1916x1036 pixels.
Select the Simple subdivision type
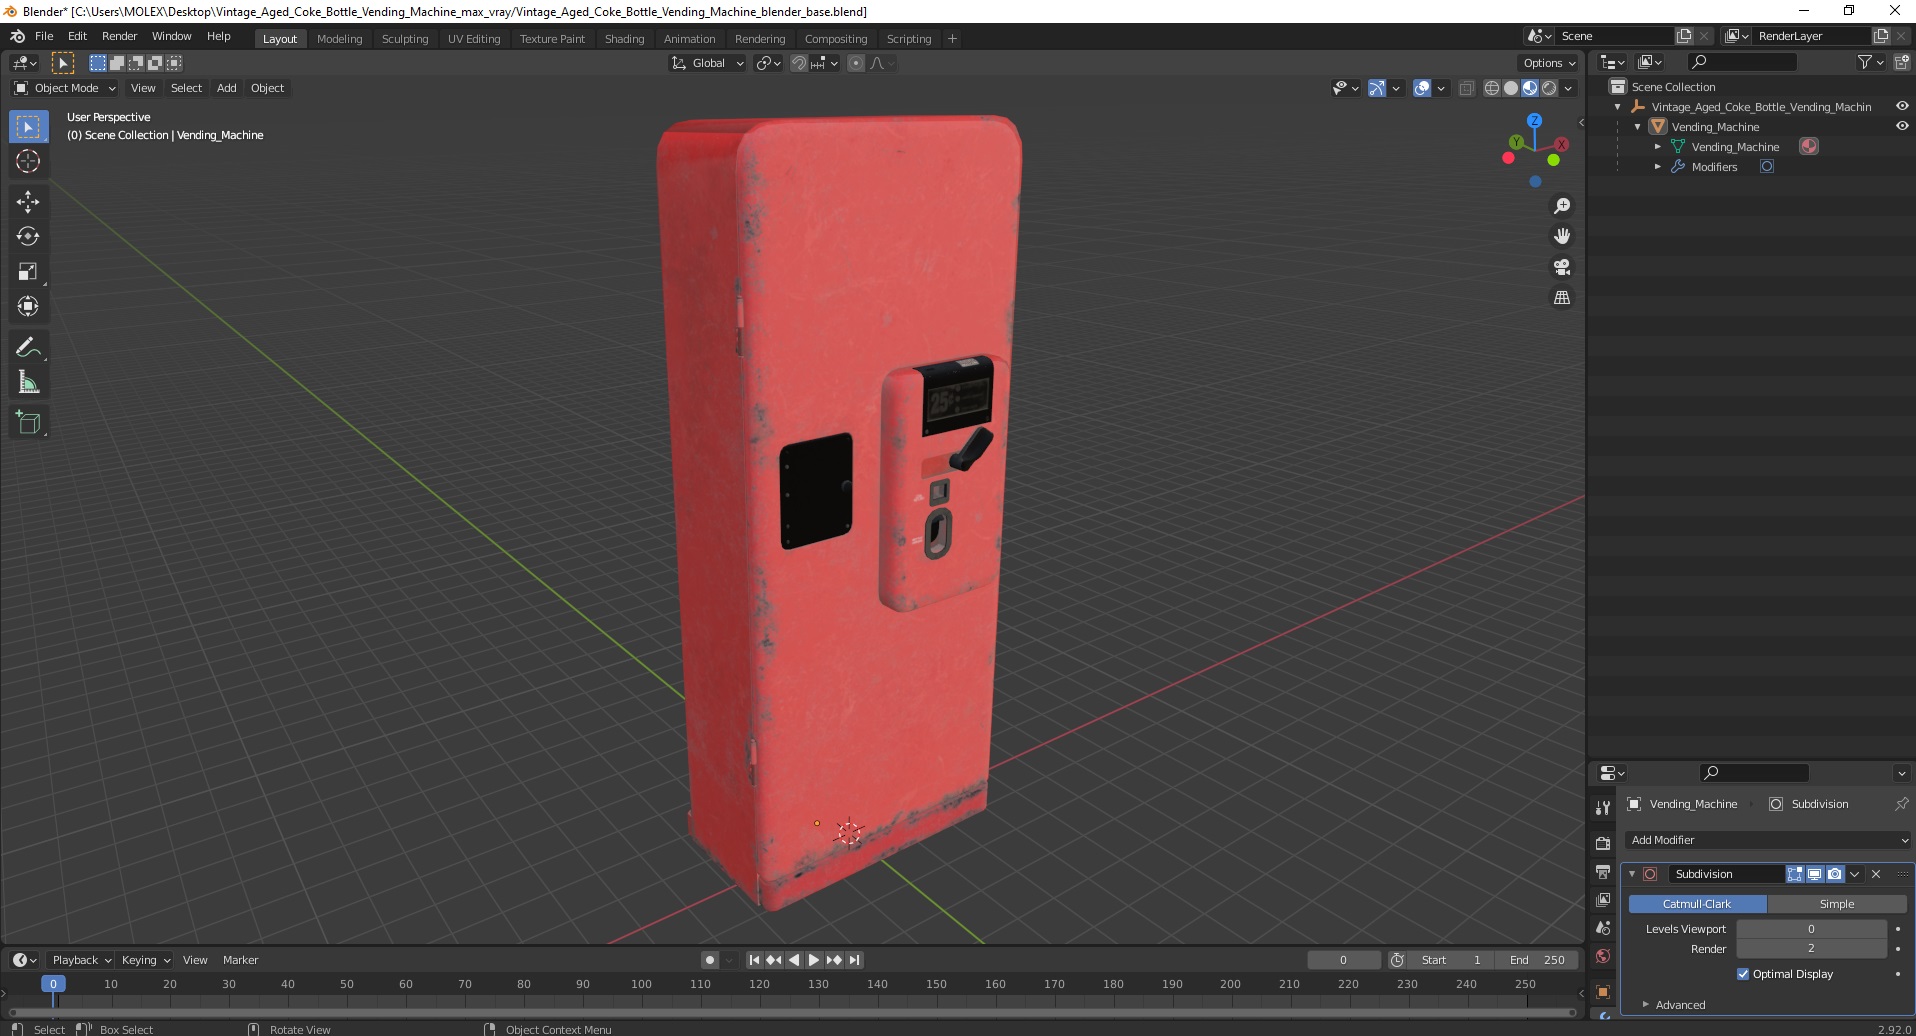[x=1836, y=904]
